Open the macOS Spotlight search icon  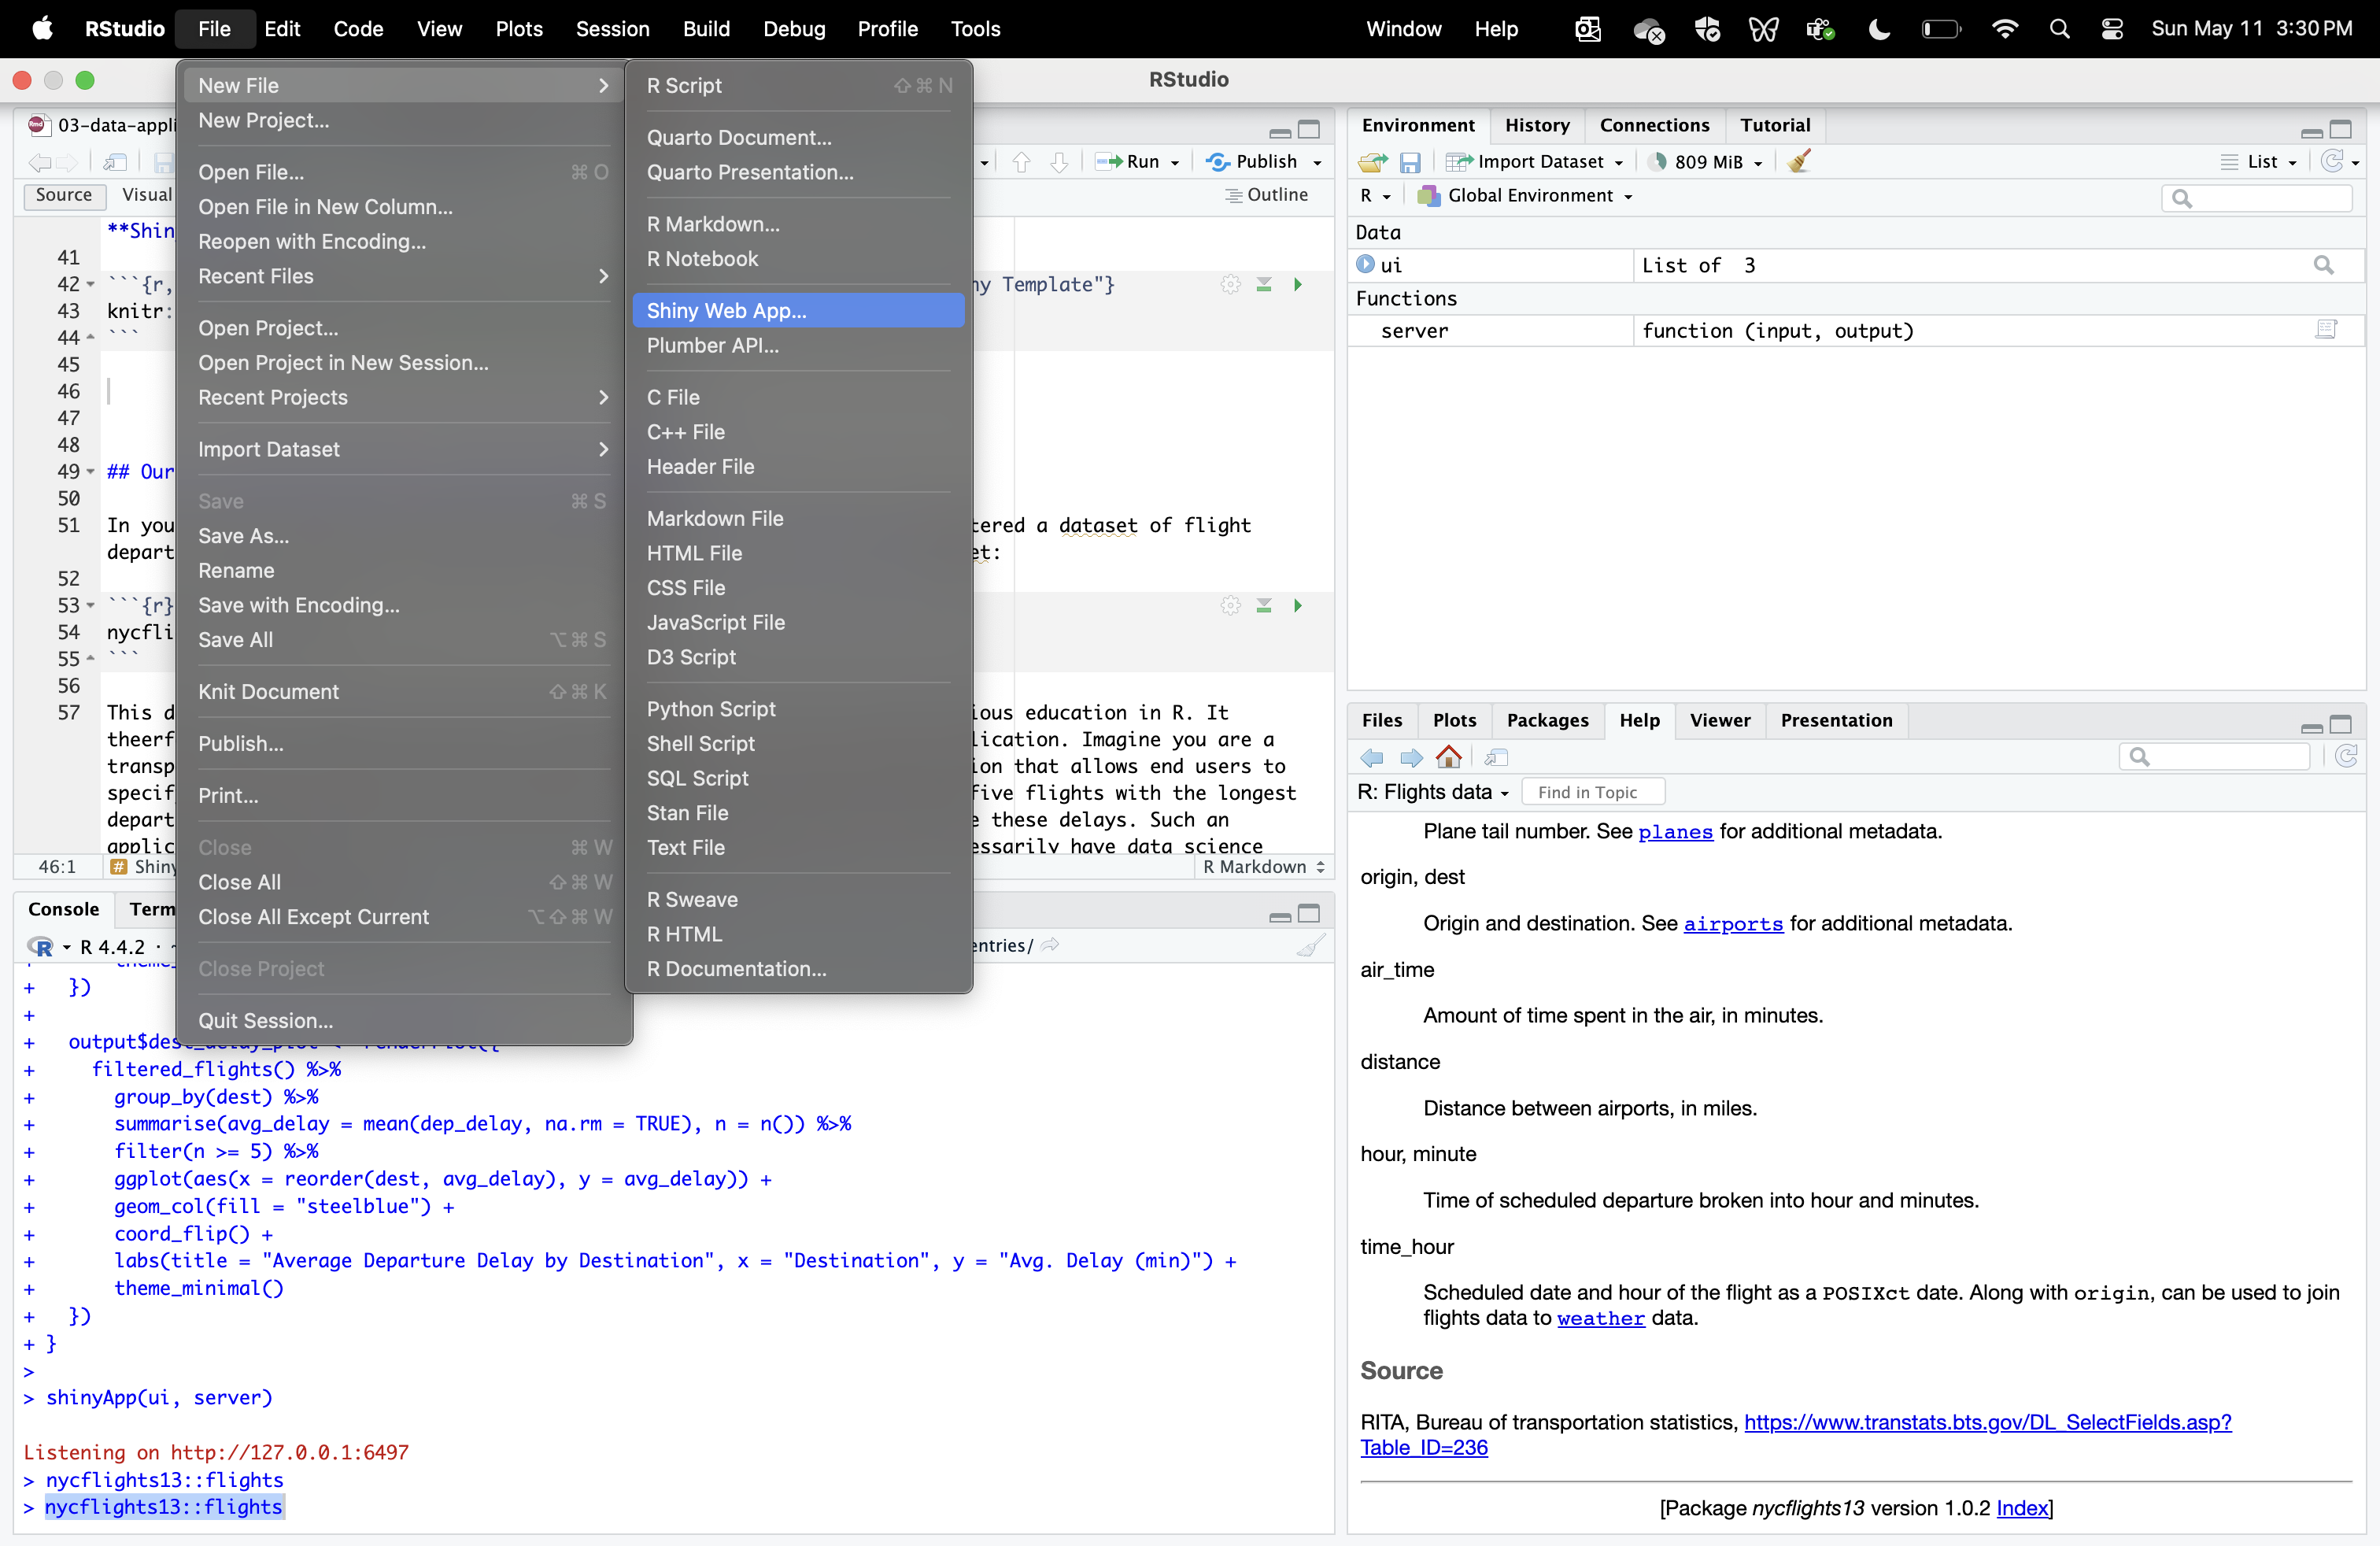coord(2059,29)
